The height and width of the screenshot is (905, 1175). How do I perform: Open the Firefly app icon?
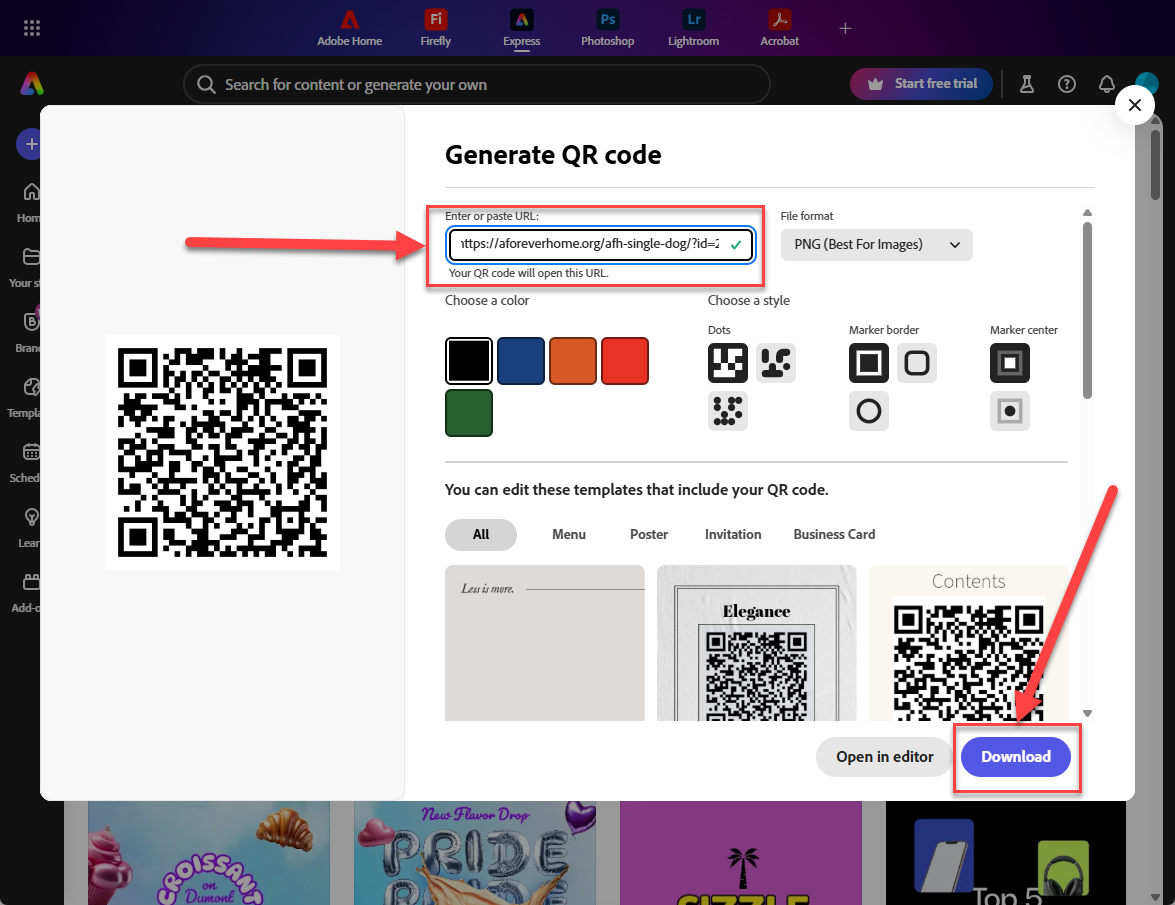point(435,20)
